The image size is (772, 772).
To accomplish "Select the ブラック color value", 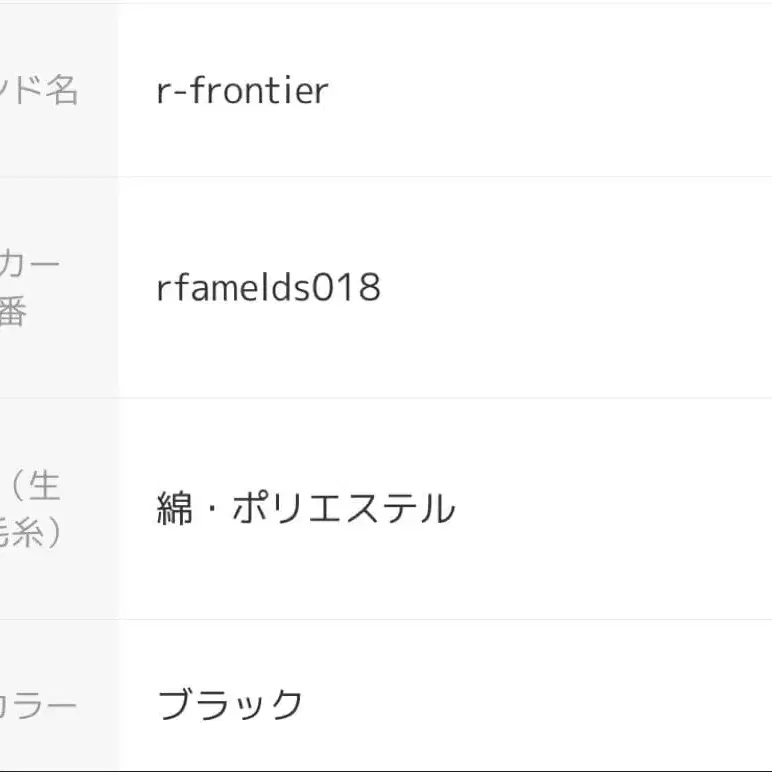I will tap(231, 705).
